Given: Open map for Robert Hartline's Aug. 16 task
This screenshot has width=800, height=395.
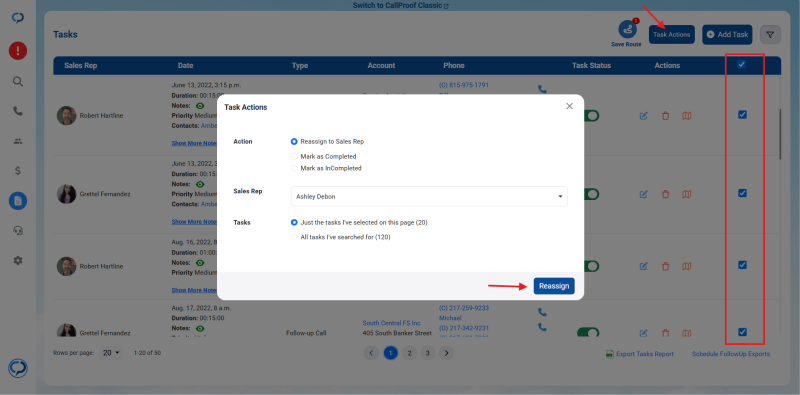Looking at the screenshot, I should [687, 266].
